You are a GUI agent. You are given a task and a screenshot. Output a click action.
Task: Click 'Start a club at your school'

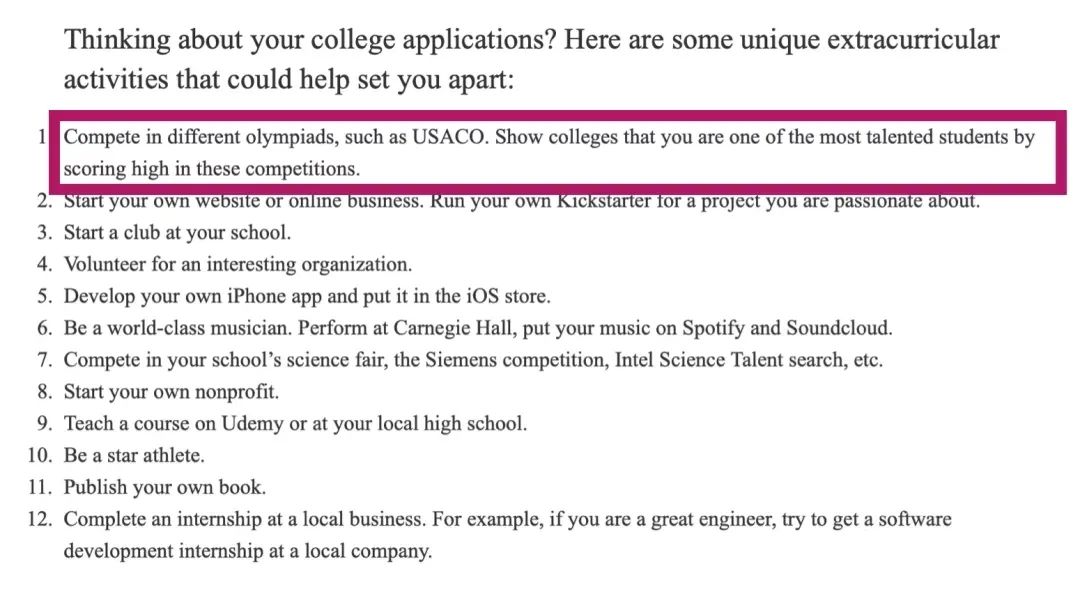(177, 233)
